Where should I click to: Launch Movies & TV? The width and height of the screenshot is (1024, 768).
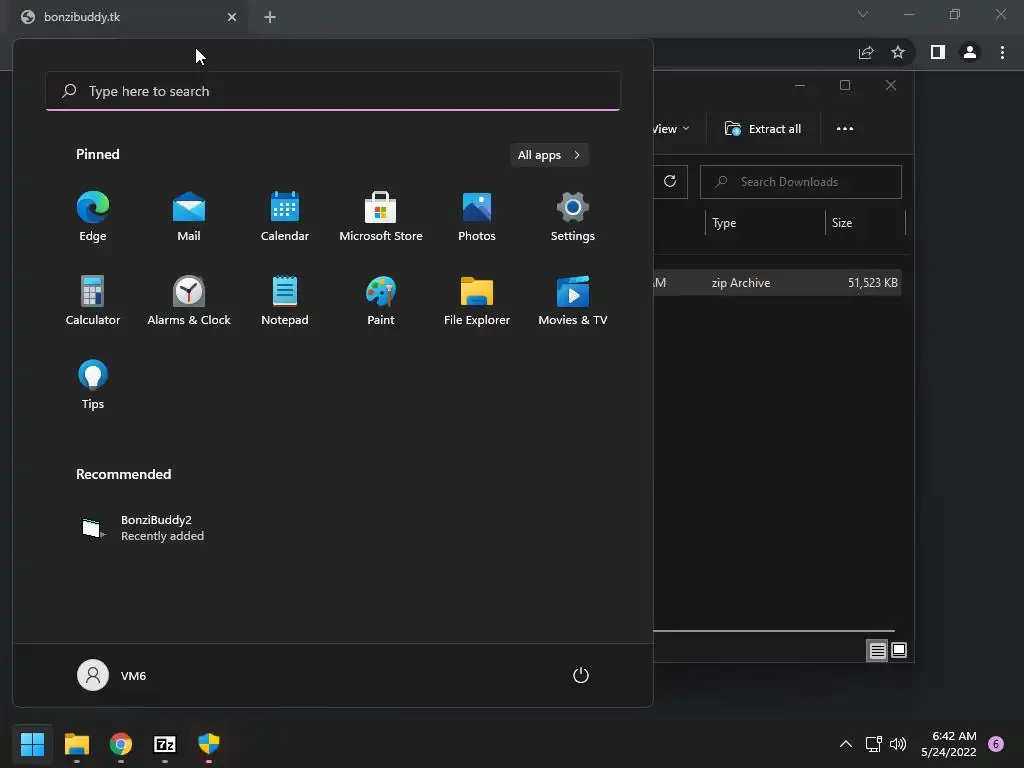point(573,300)
